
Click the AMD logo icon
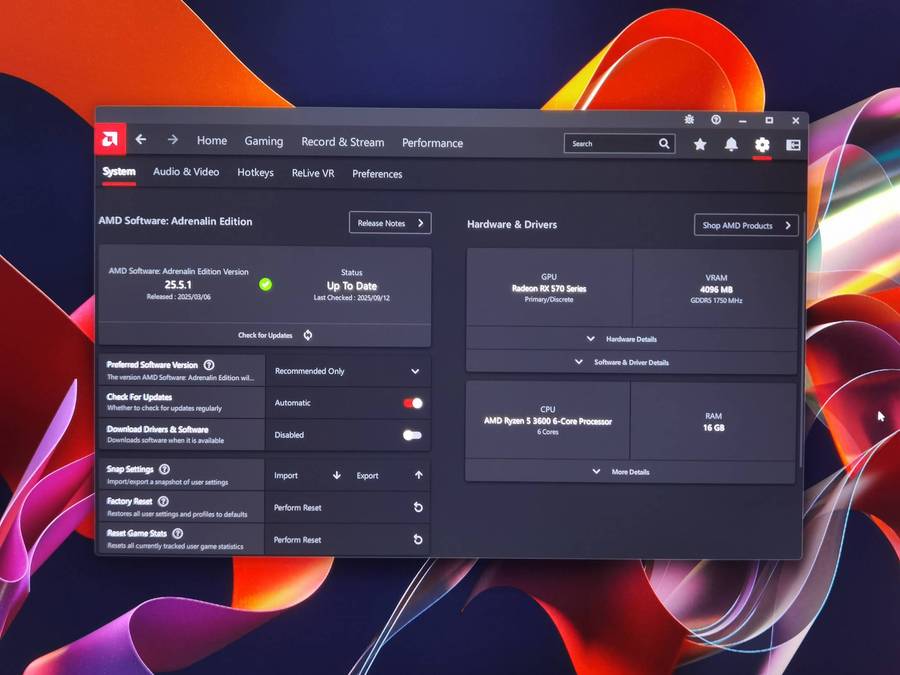click(110, 140)
